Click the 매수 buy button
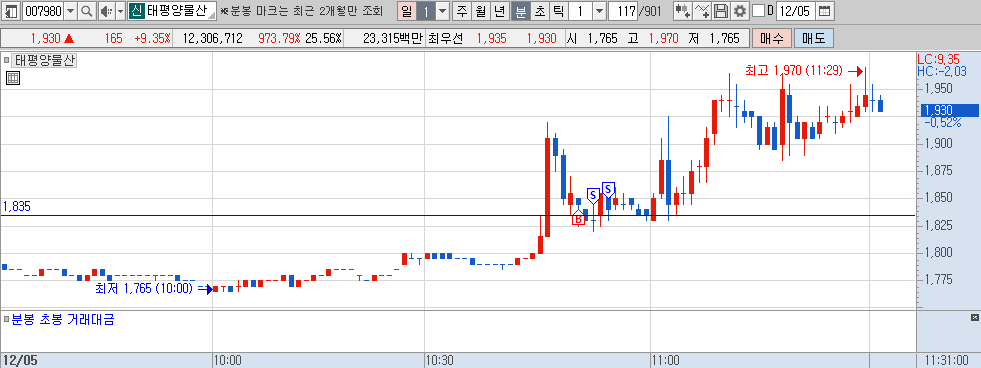Screen dimensions: 981x368 click(x=771, y=38)
